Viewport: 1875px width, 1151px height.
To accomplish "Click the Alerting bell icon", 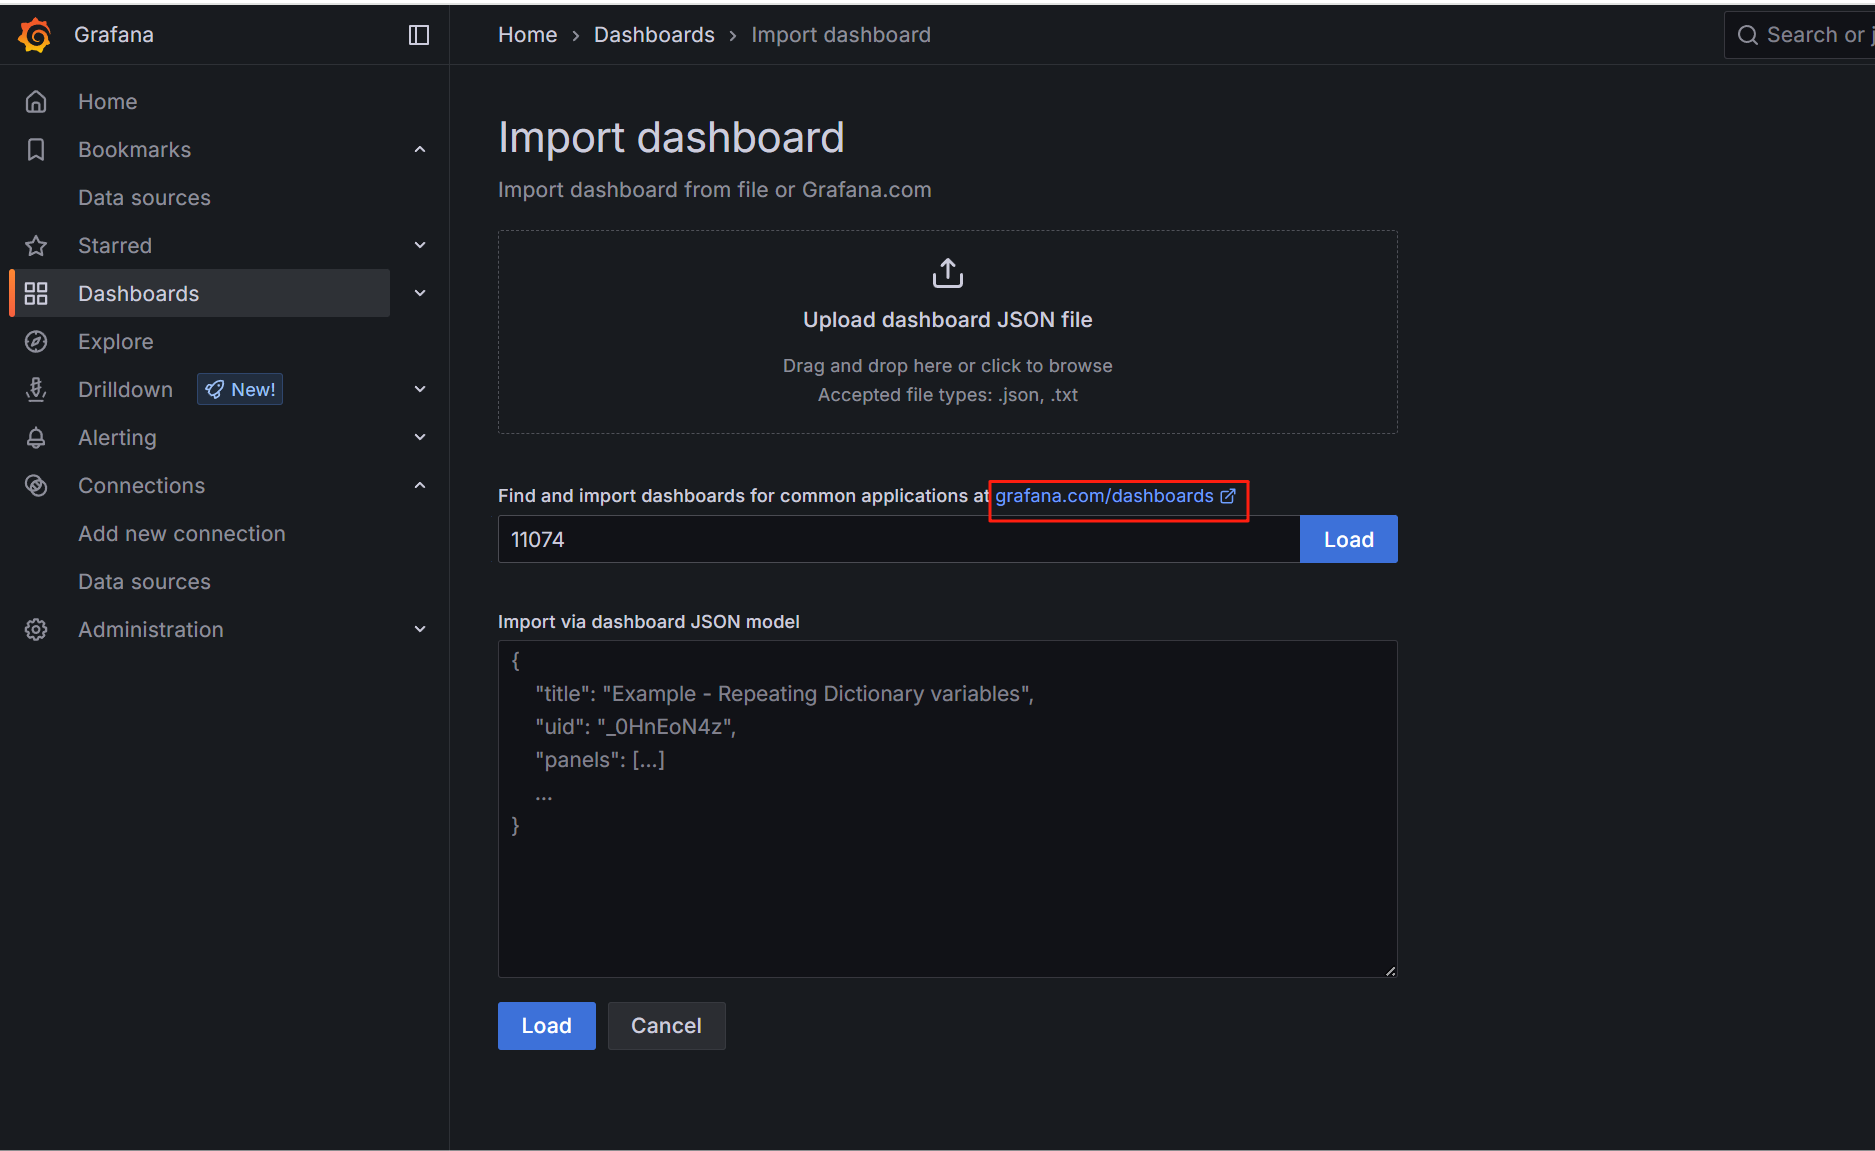I will click(36, 437).
